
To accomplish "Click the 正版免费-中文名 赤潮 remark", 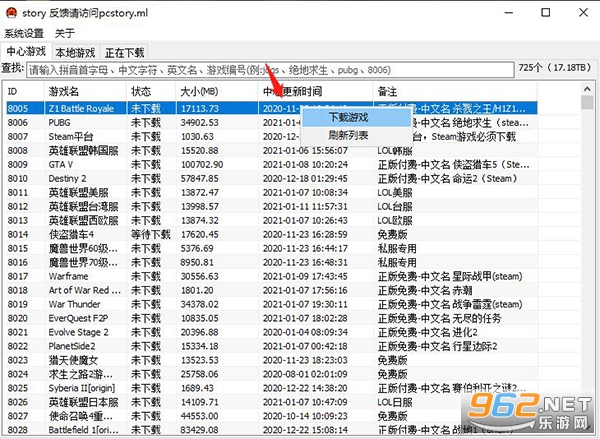I will tap(425, 290).
